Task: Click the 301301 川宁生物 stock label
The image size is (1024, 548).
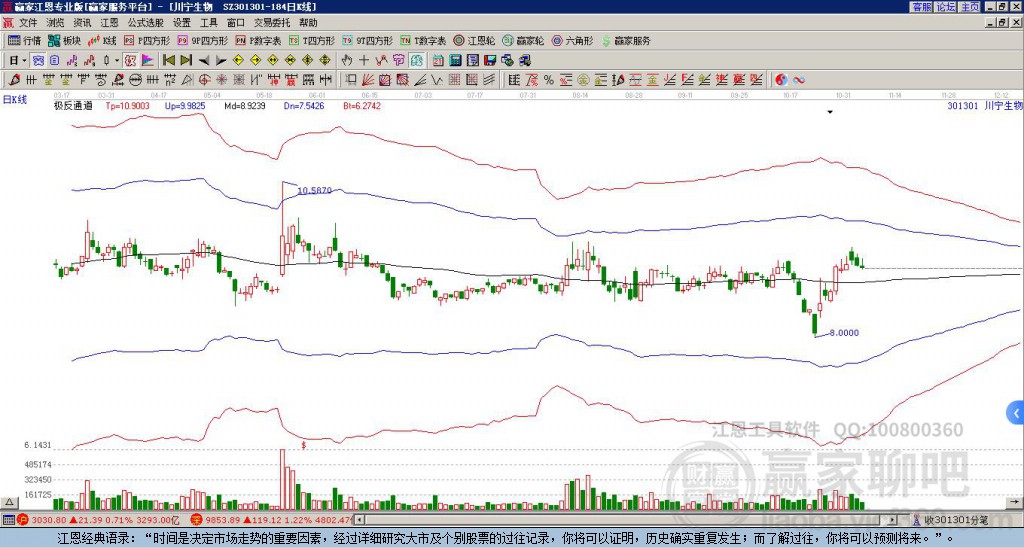Action: 985,105
